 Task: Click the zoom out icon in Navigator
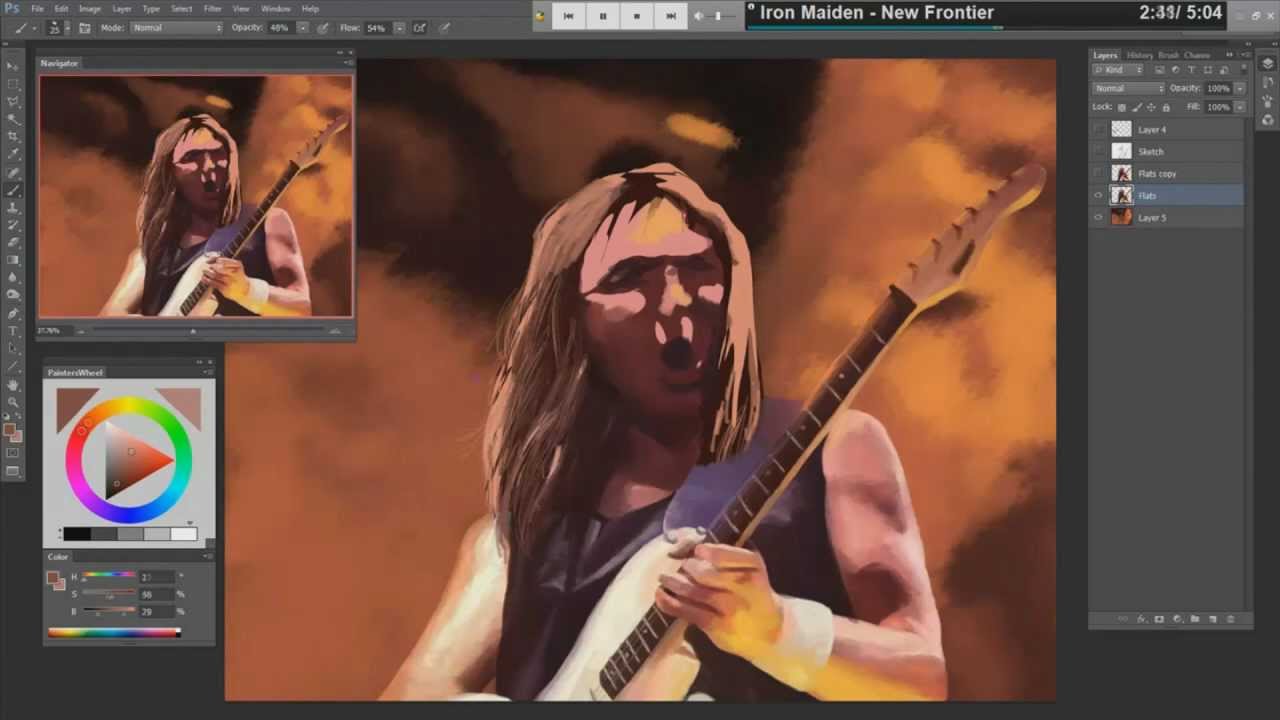click(80, 331)
